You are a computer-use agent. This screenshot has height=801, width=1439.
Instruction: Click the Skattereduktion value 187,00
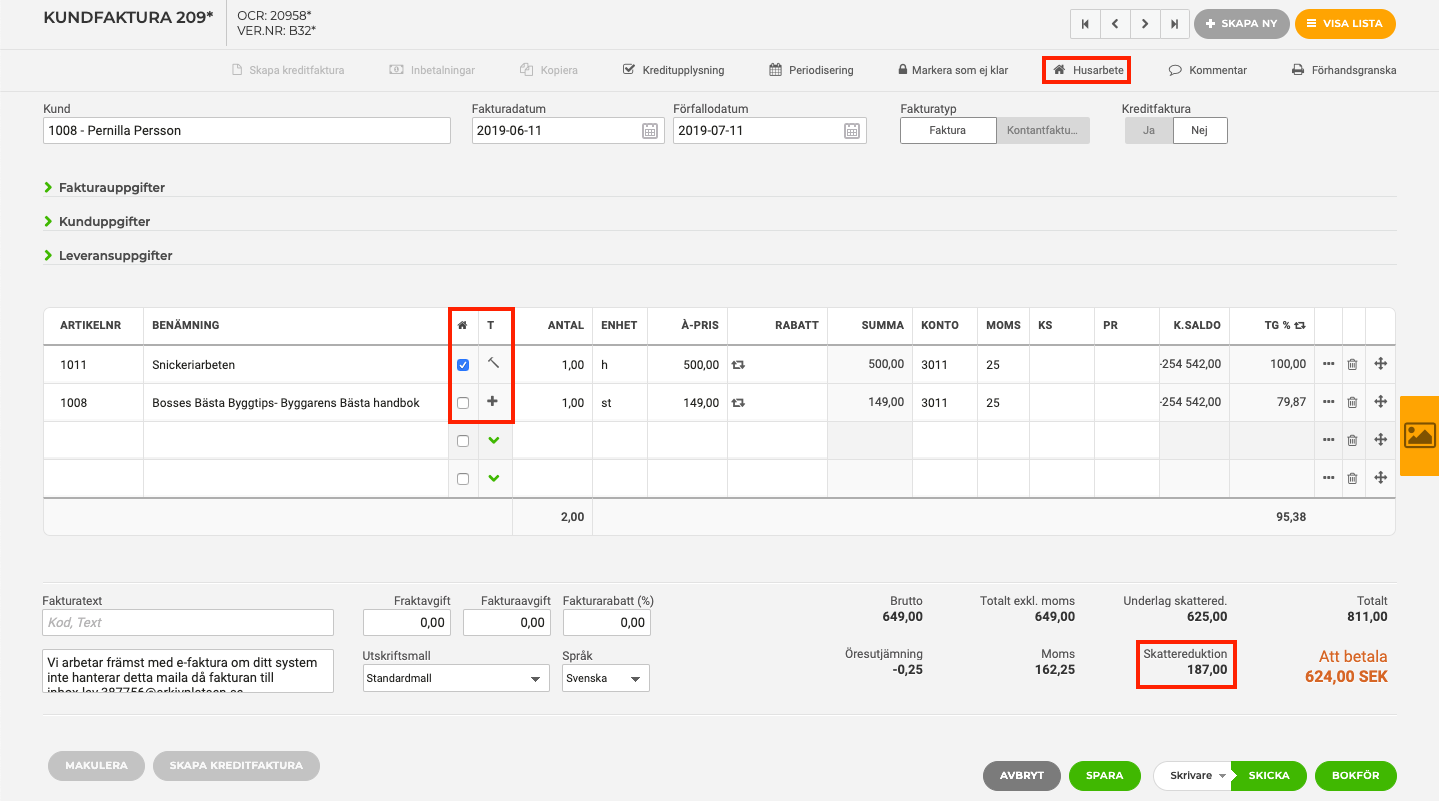[x=1207, y=670]
